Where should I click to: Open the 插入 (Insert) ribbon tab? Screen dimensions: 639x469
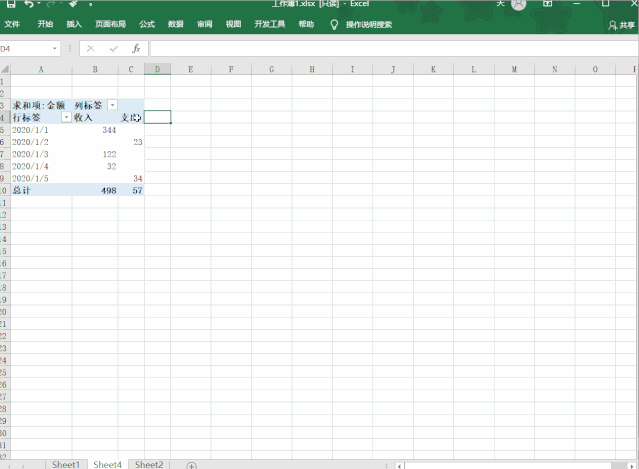74,24
